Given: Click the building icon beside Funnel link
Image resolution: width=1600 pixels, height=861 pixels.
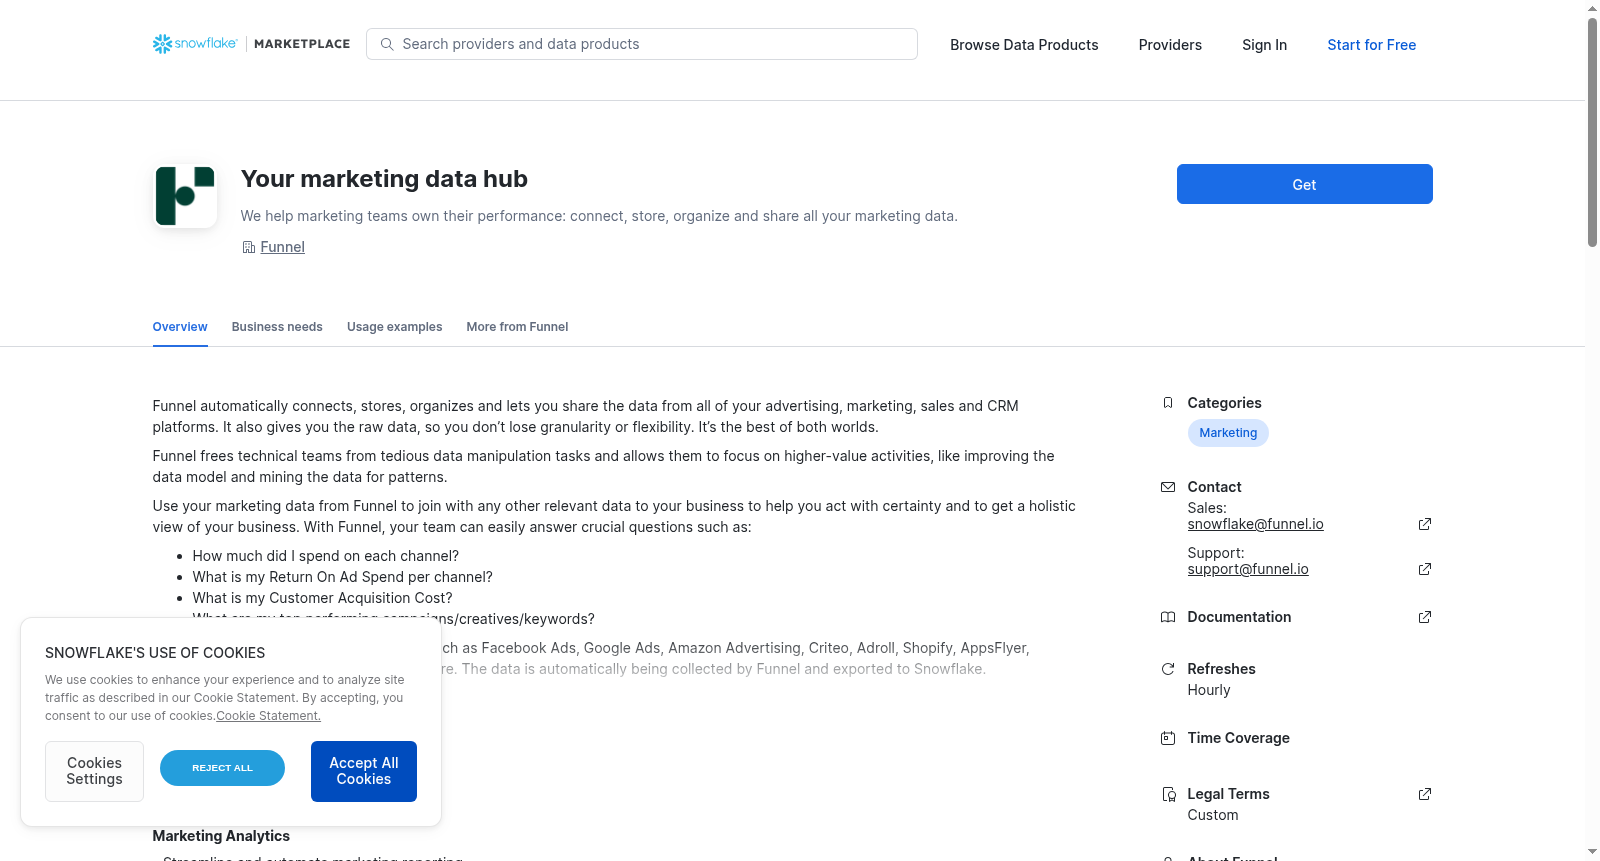Looking at the screenshot, I should pos(249,247).
